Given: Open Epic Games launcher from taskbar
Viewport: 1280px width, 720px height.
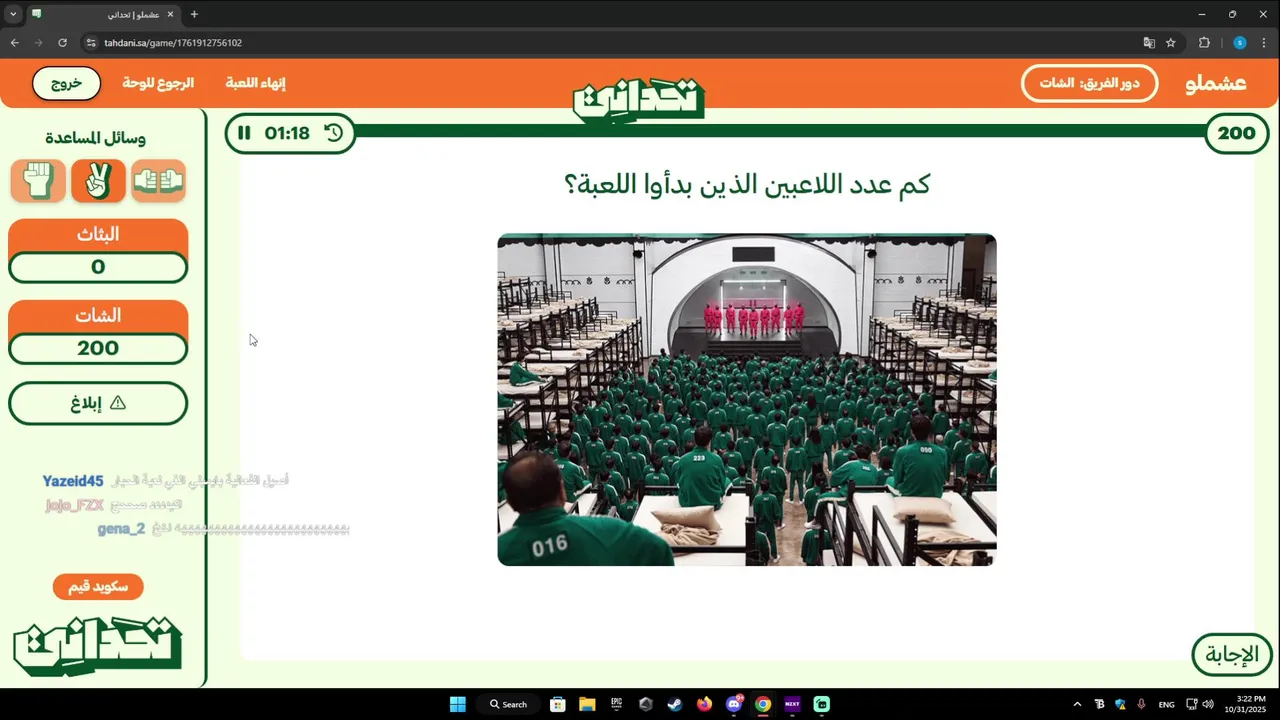Looking at the screenshot, I should (617, 704).
